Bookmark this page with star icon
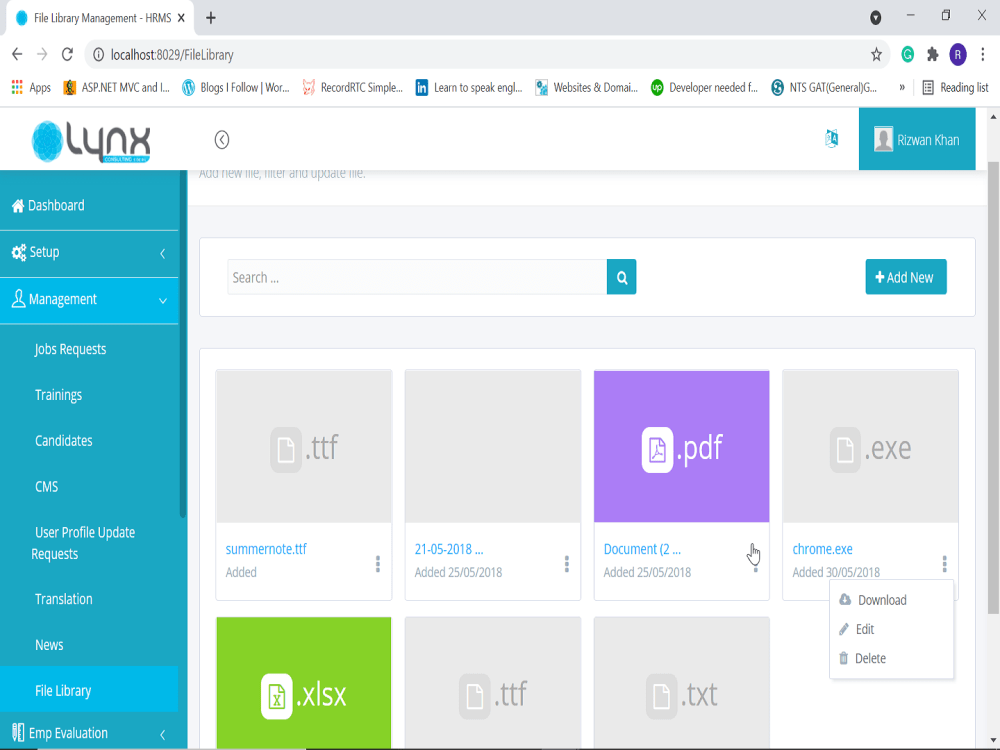 tap(876, 55)
